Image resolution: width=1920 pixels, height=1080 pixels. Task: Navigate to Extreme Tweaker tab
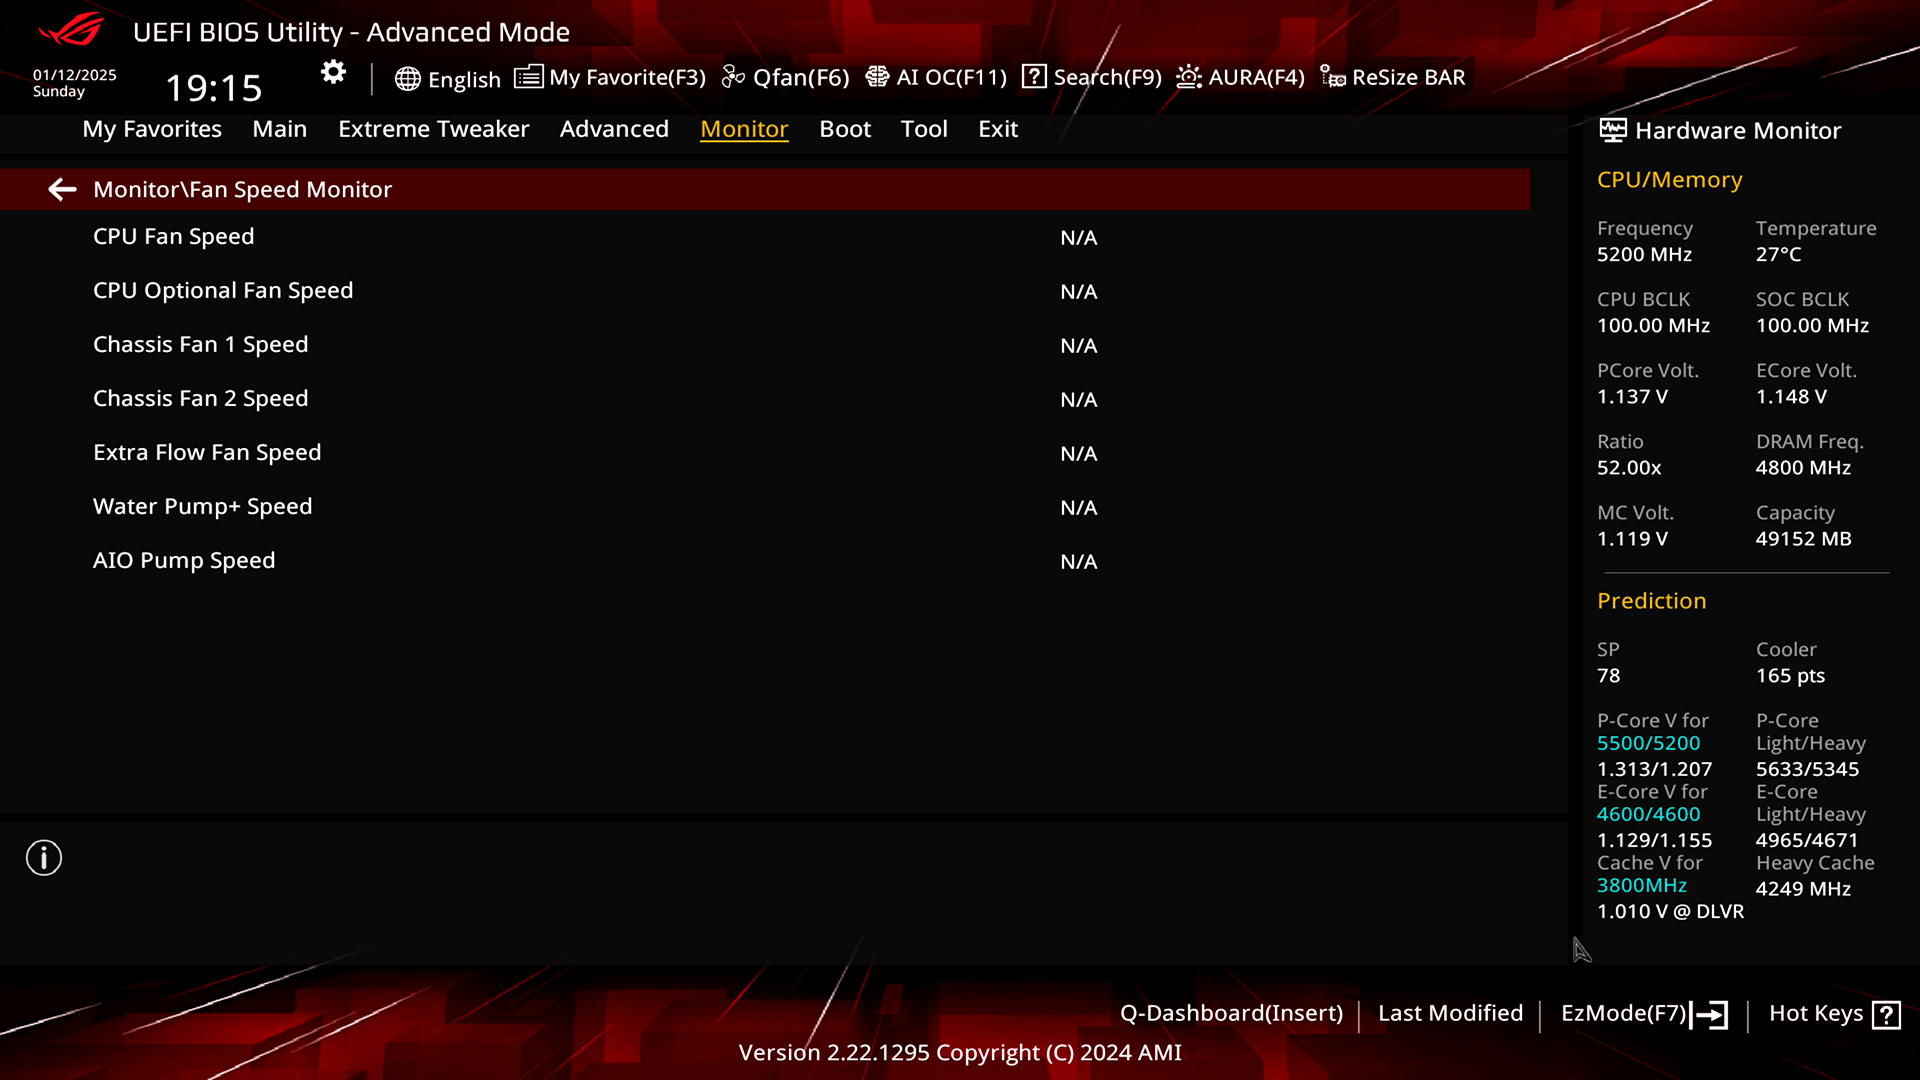point(434,128)
